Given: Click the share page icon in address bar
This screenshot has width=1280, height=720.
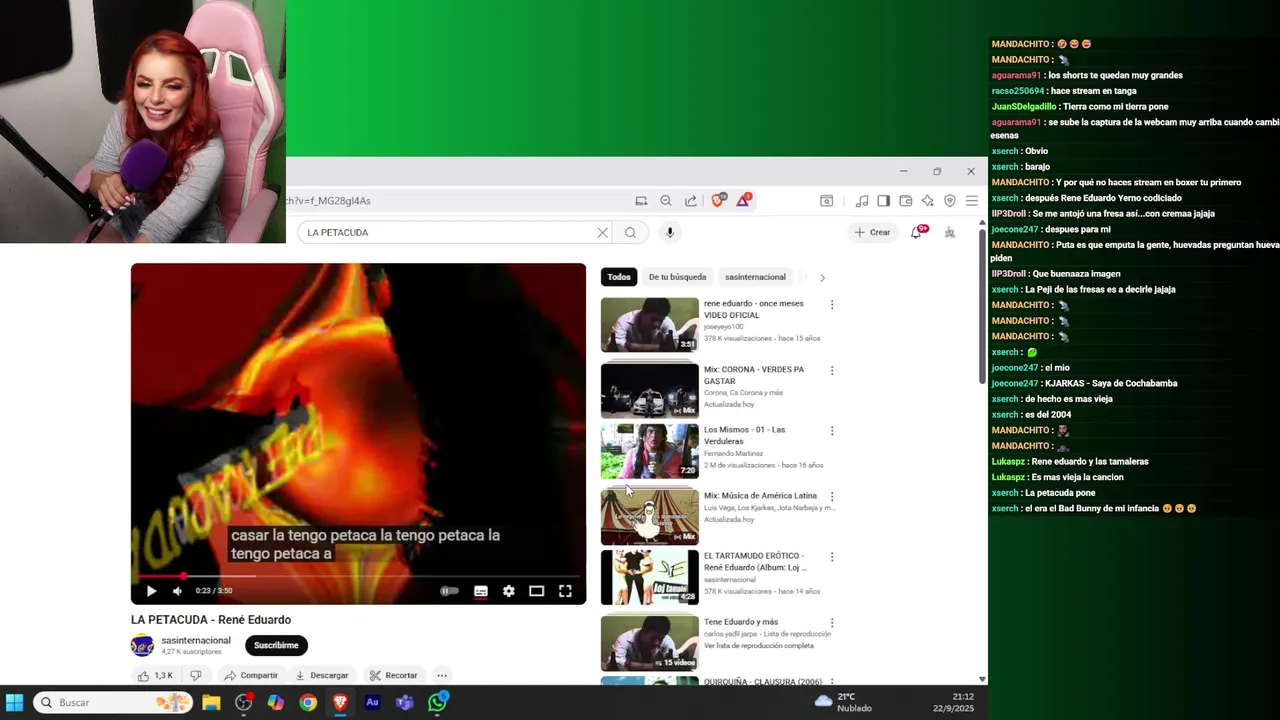Looking at the screenshot, I should (691, 201).
